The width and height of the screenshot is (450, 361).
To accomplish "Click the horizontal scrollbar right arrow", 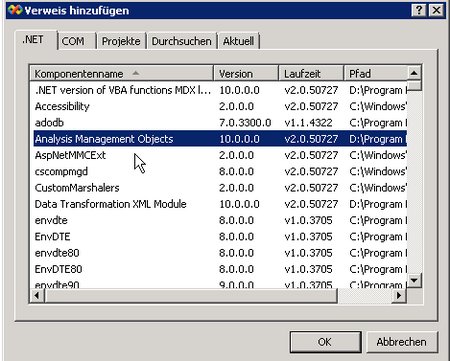I will click(399, 295).
